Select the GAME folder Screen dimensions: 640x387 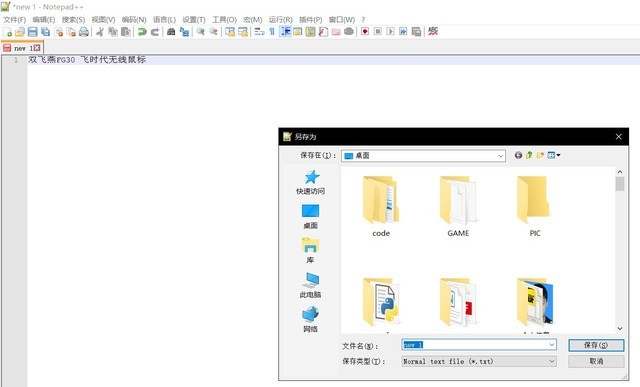(458, 206)
